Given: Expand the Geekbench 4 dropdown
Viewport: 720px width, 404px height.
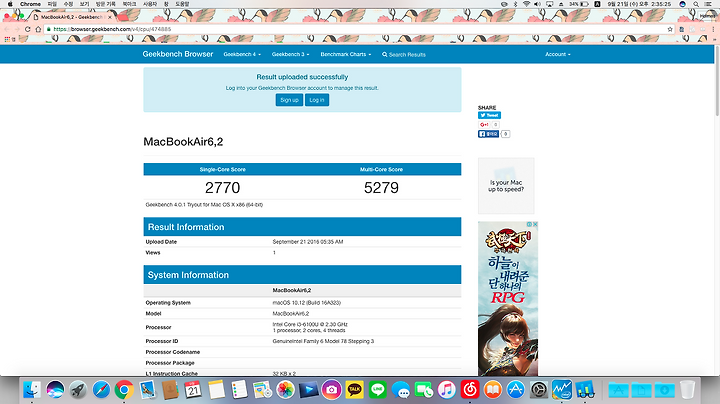Looking at the screenshot, I should [x=242, y=54].
